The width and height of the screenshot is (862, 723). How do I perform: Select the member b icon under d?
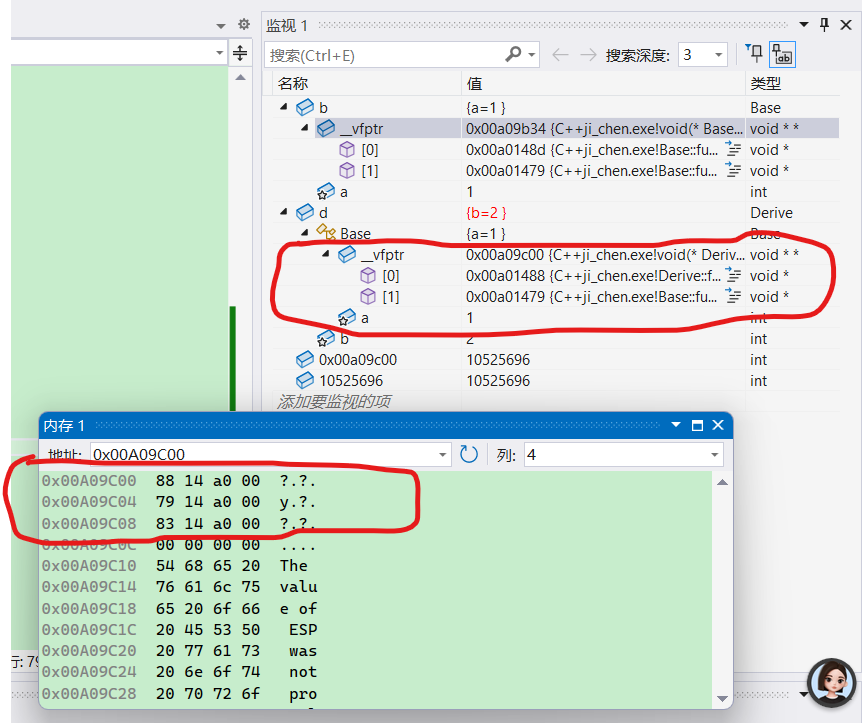(x=325, y=338)
